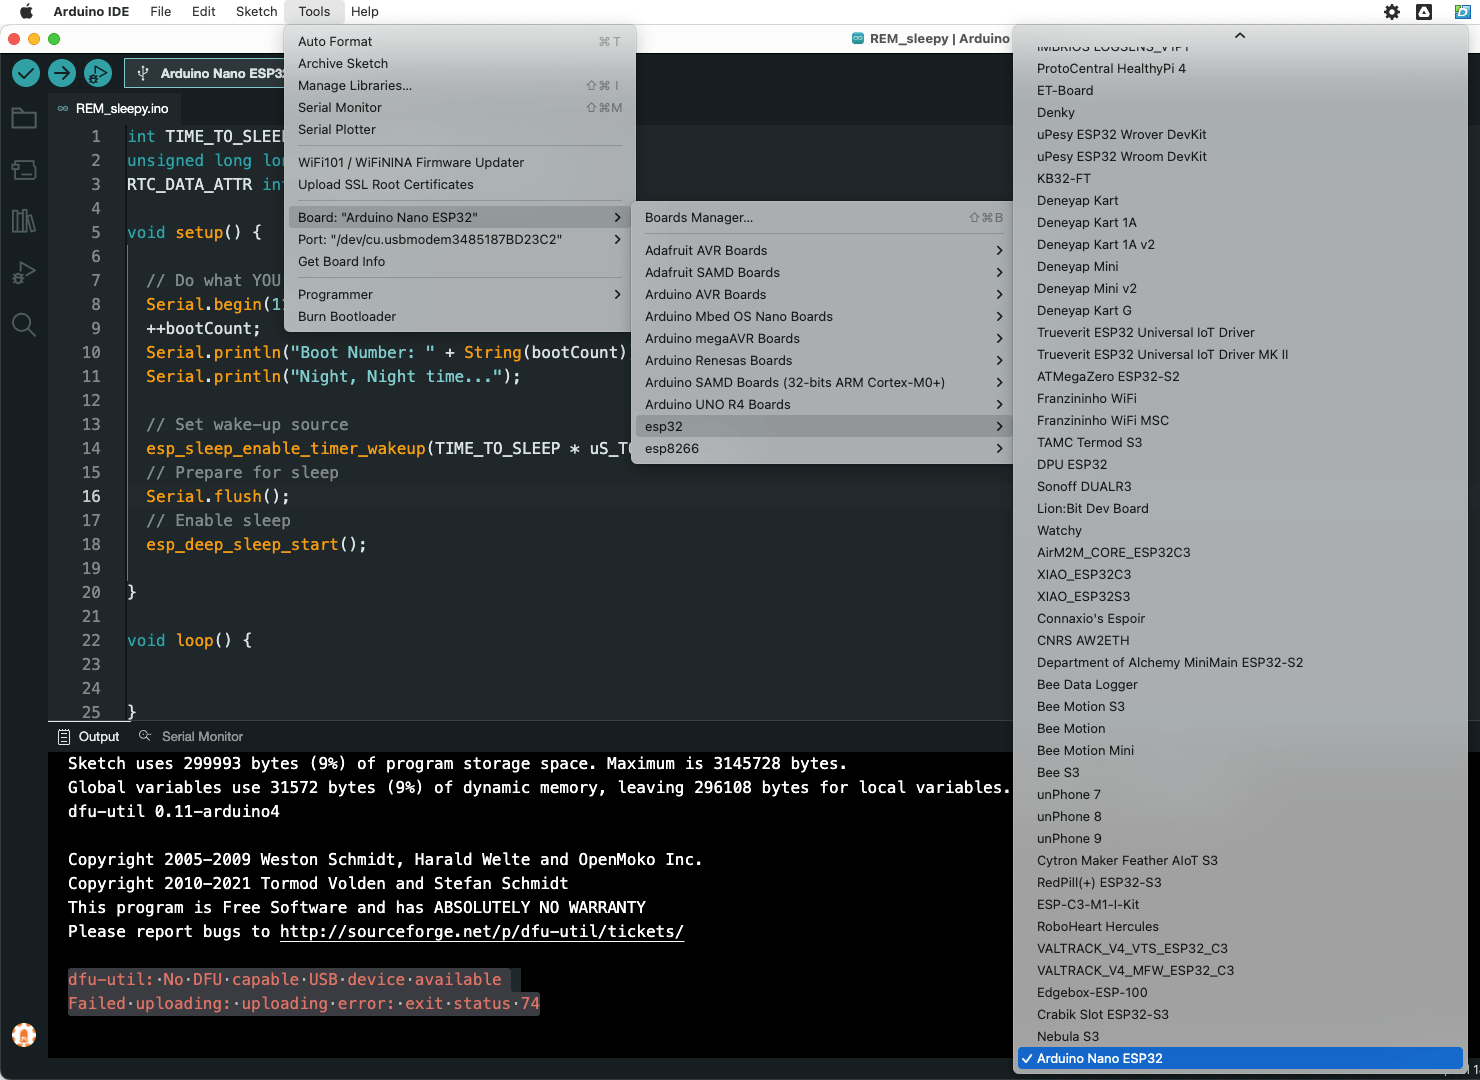Open the board selector dropdown in toolbar
Image resolution: width=1480 pixels, height=1080 pixels.
click(205, 73)
